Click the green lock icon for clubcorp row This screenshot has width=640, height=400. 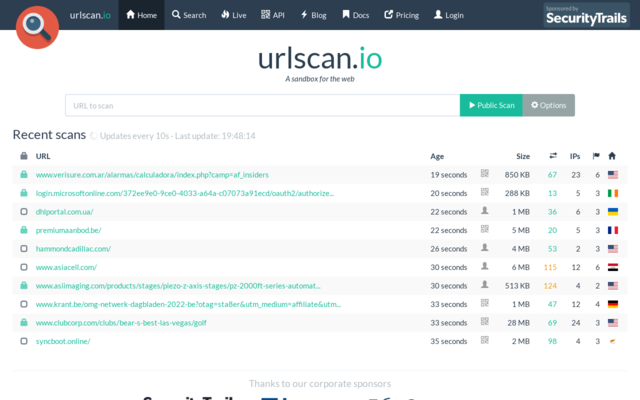[x=24, y=322]
